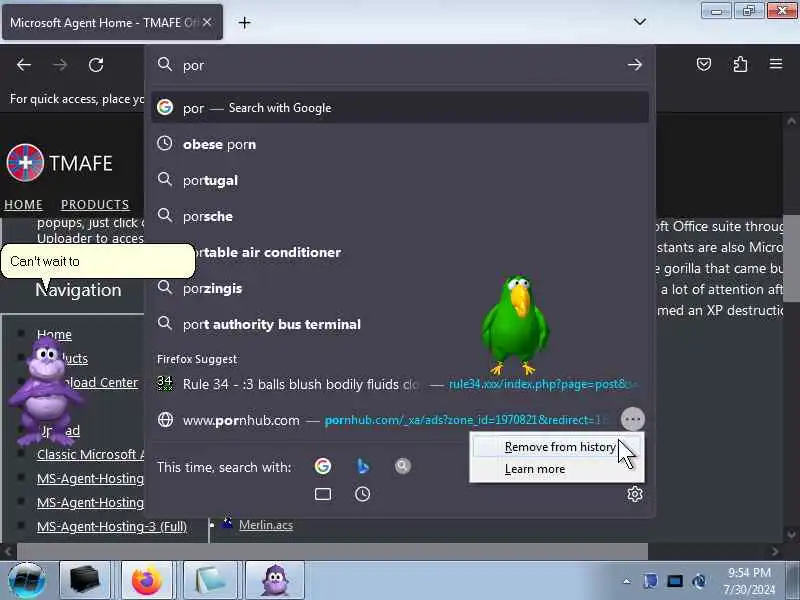
Task: Select Remove from history menu entry
Action: pos(557,447)
